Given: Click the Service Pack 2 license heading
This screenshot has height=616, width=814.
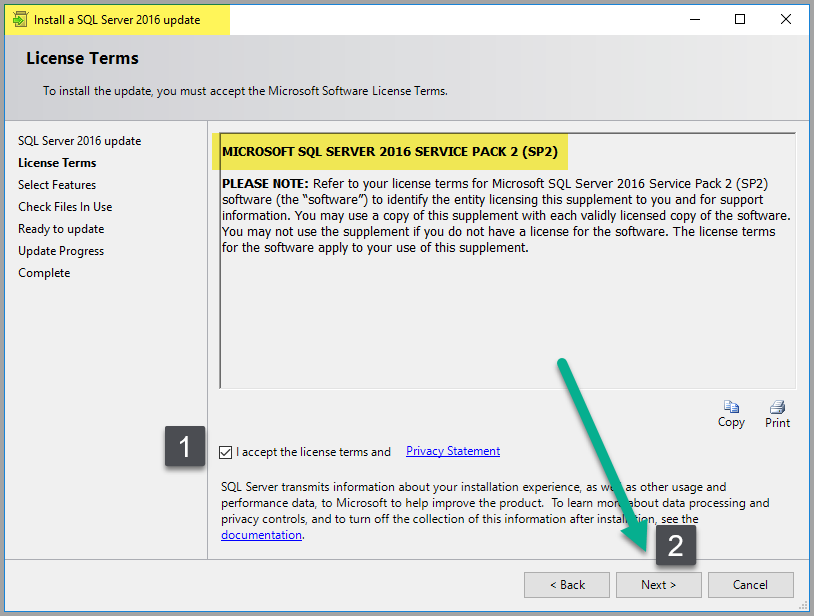Looking at the screenshot, I should [x=390, y=152].
